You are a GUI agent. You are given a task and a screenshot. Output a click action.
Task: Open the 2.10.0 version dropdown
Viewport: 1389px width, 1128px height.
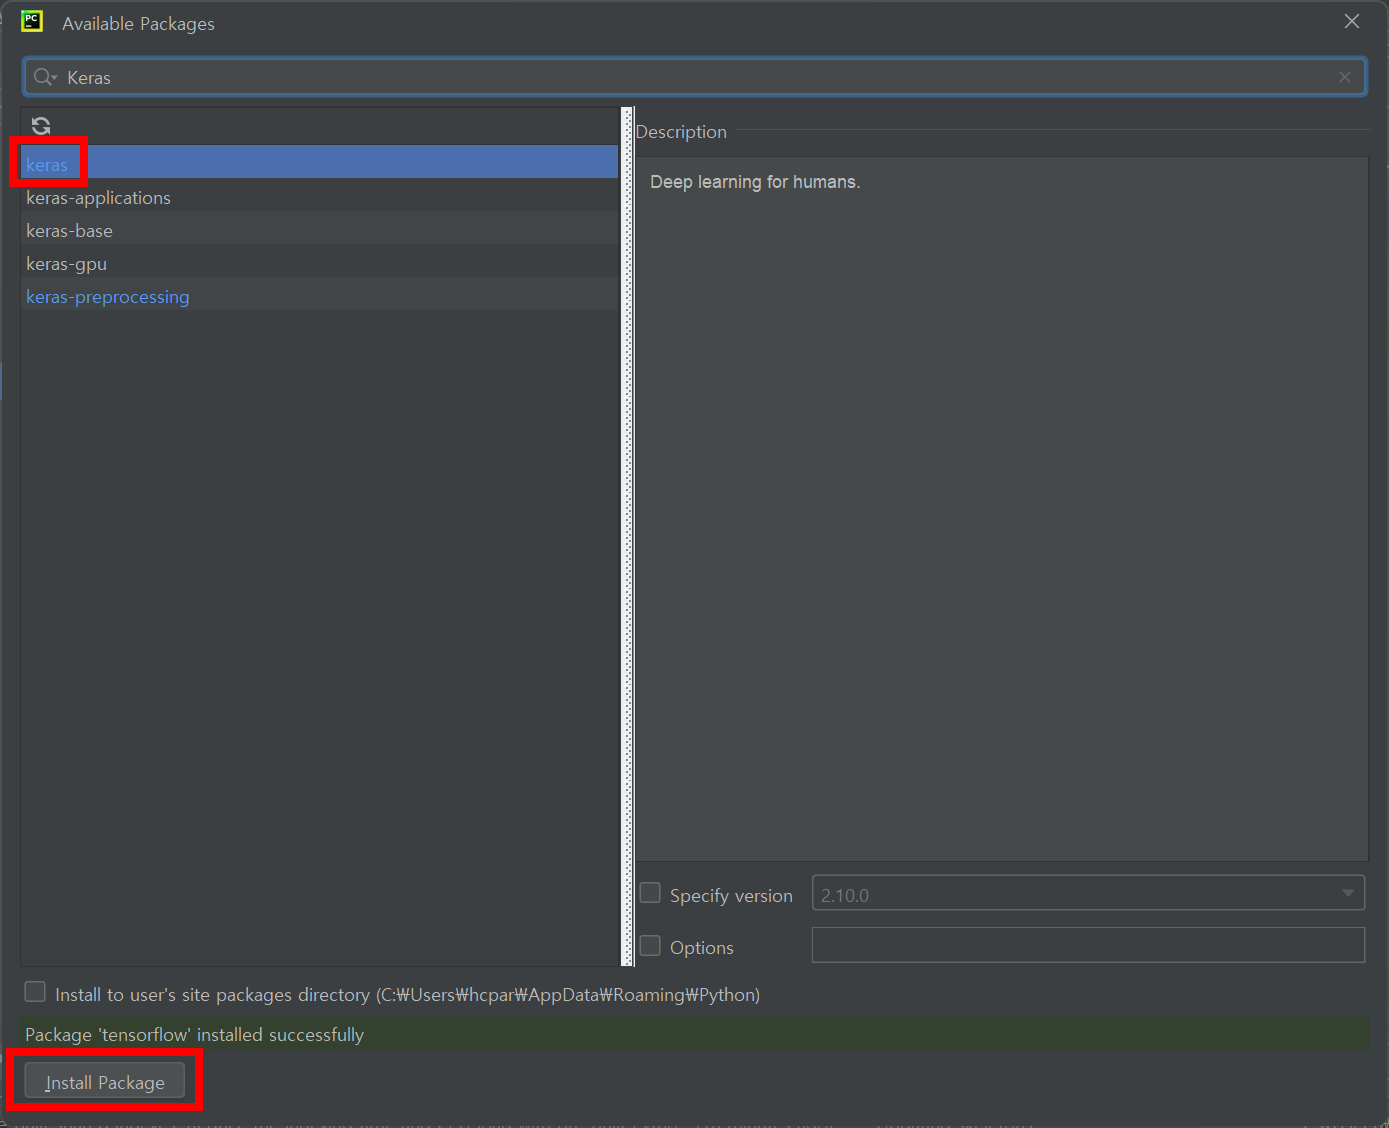(x=1088, y=894)
